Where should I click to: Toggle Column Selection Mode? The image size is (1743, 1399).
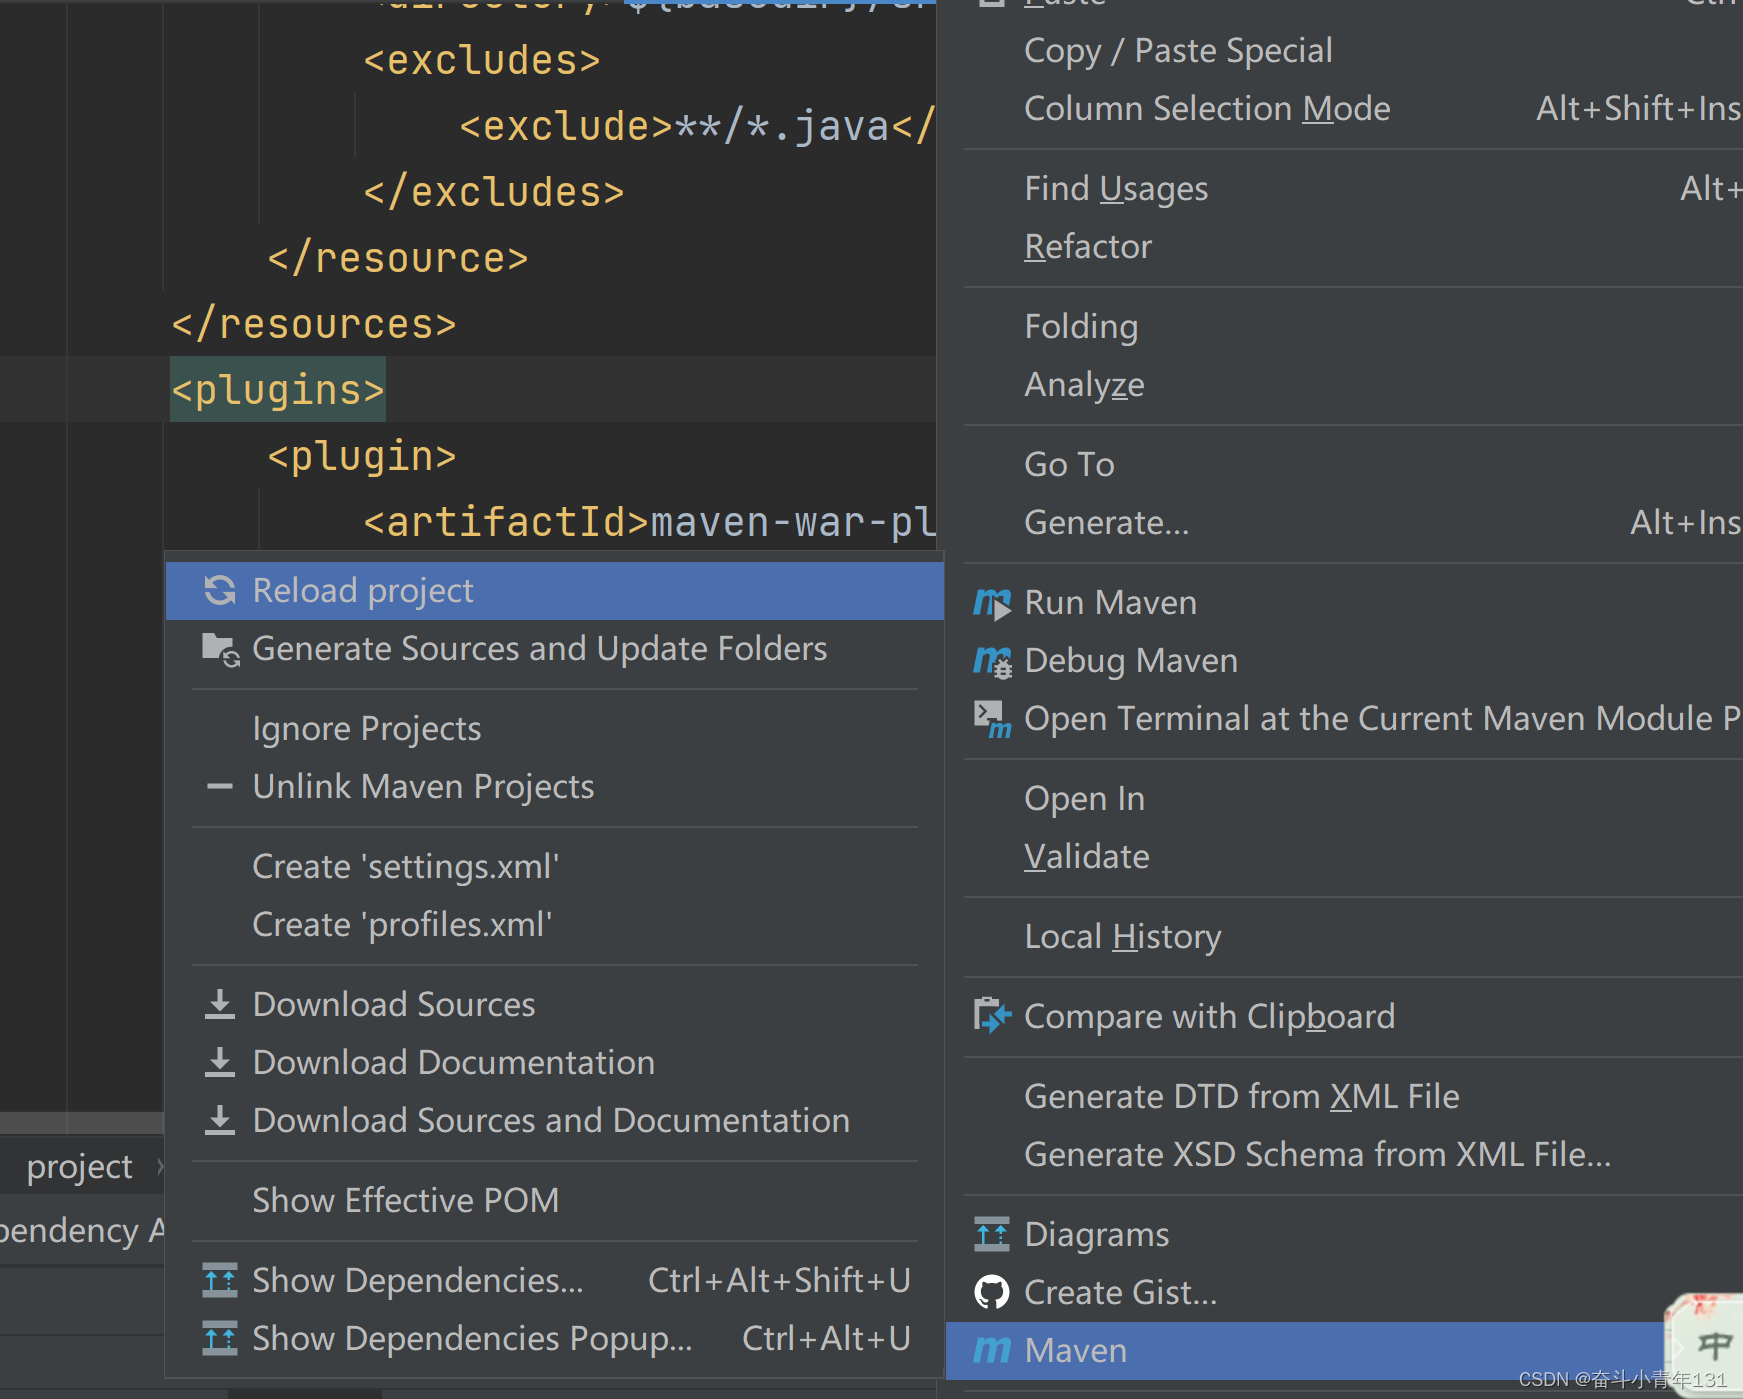click(1206, 108)
